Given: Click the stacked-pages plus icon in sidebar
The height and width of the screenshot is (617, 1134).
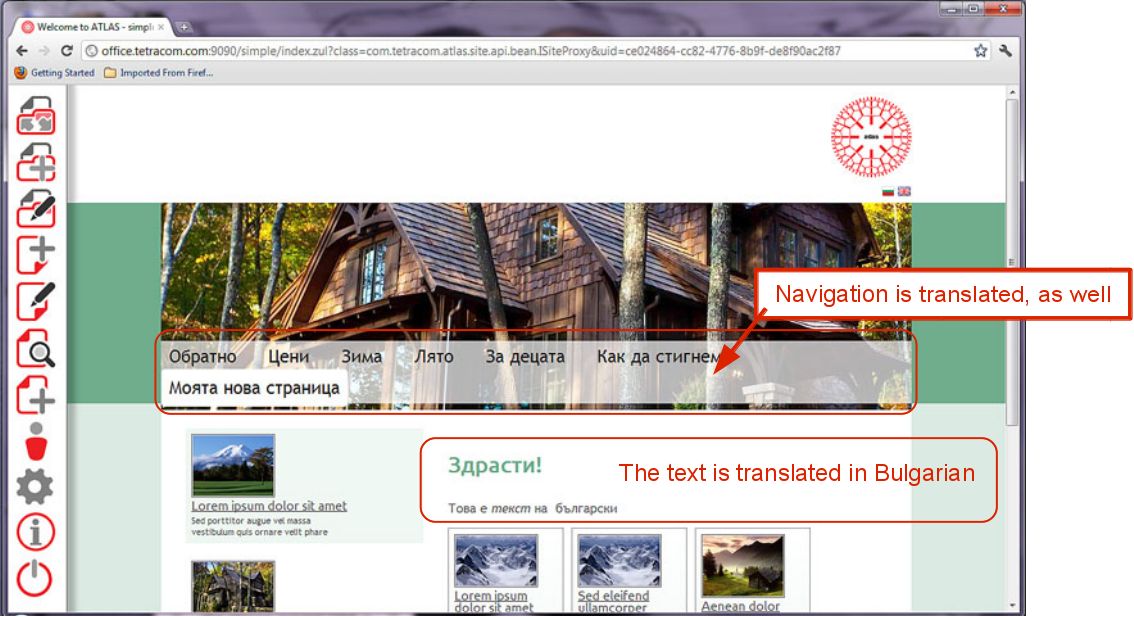Looking at the screenshot, I should 36,162.
